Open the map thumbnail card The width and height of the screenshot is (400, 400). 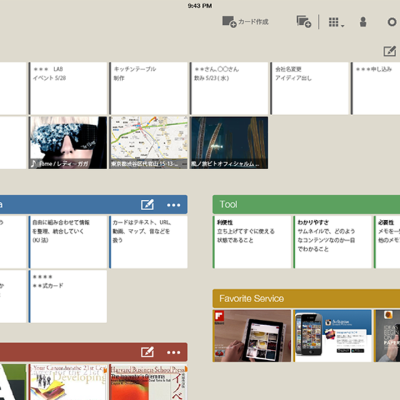point(149,143)
